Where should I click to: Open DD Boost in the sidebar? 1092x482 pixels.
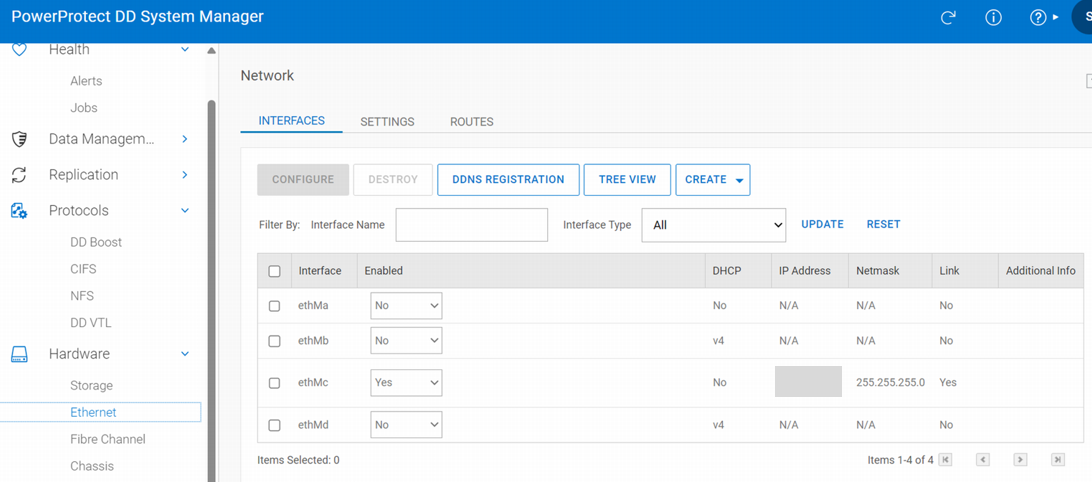[96, 242]
